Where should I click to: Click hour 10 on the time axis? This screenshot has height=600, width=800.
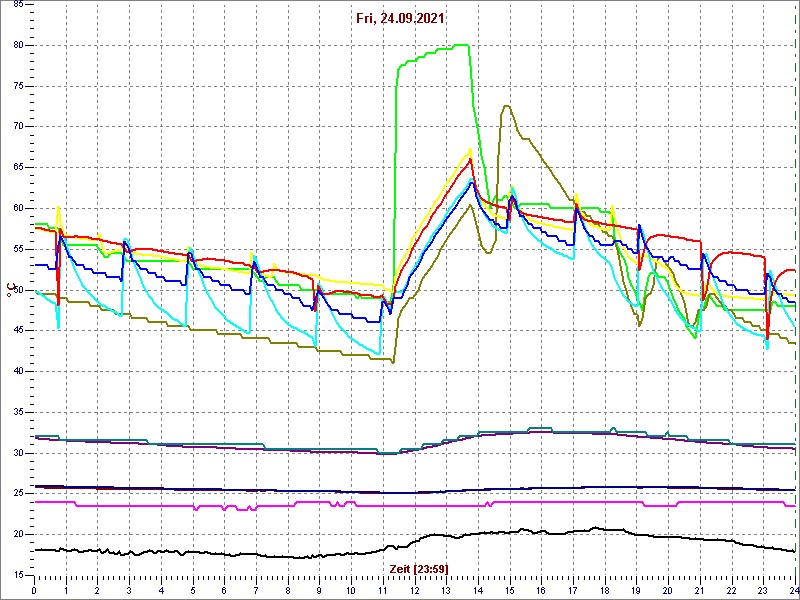(x=351, y=590)
